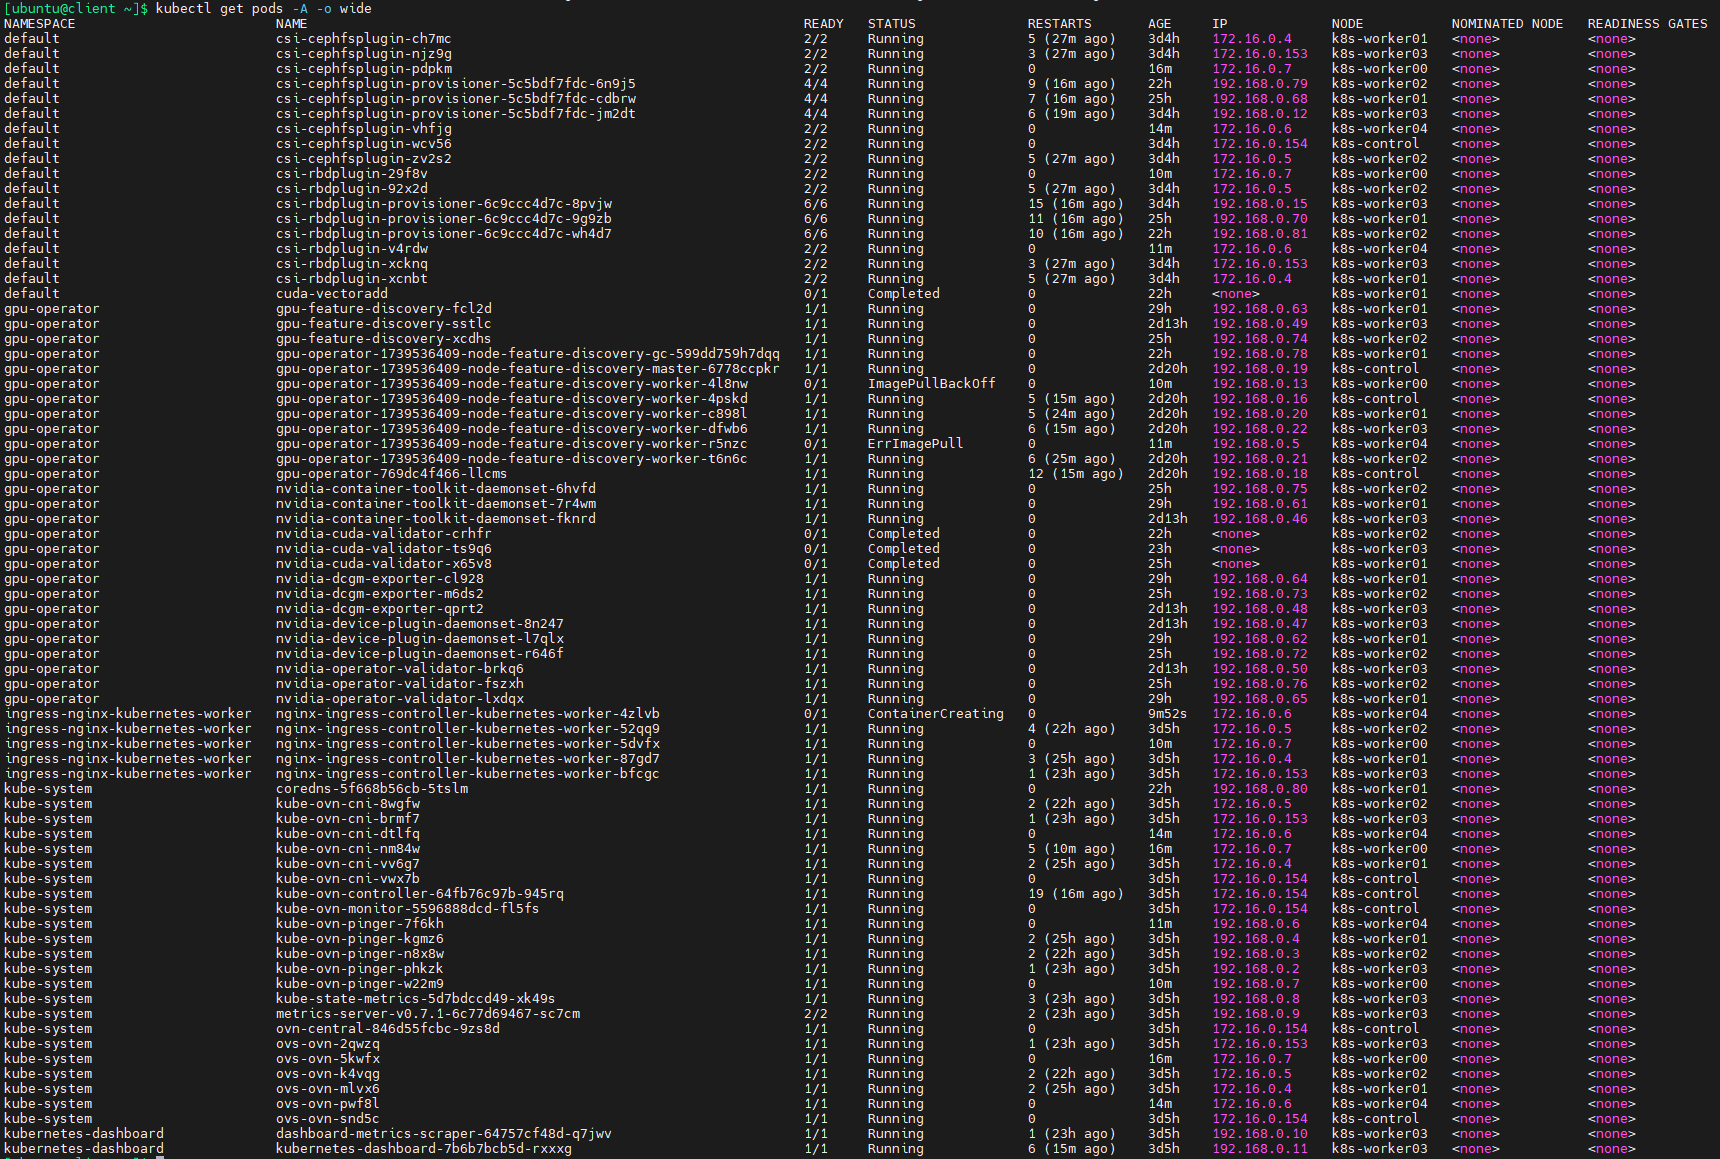Select pod name csi-cephfsplugin-njz9g
The width and height of the screenshot is (1720, 1159).
(363, 53)
